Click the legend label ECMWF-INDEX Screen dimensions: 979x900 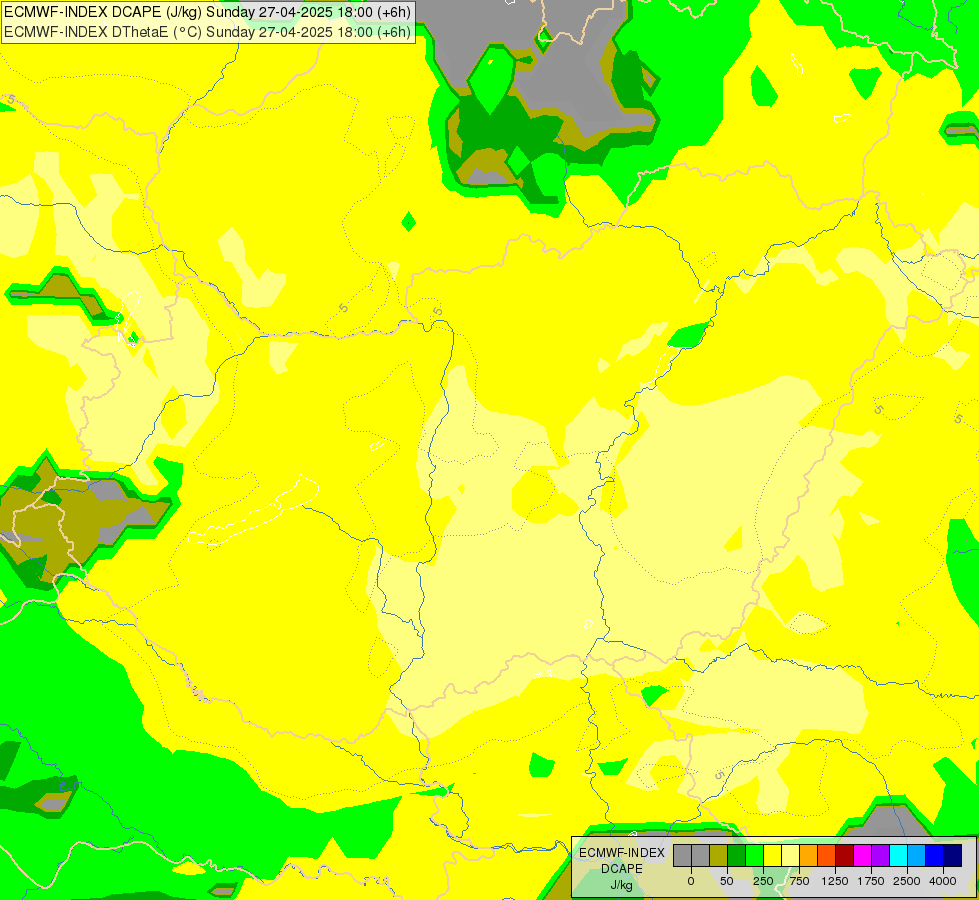(x=622, y=853)
